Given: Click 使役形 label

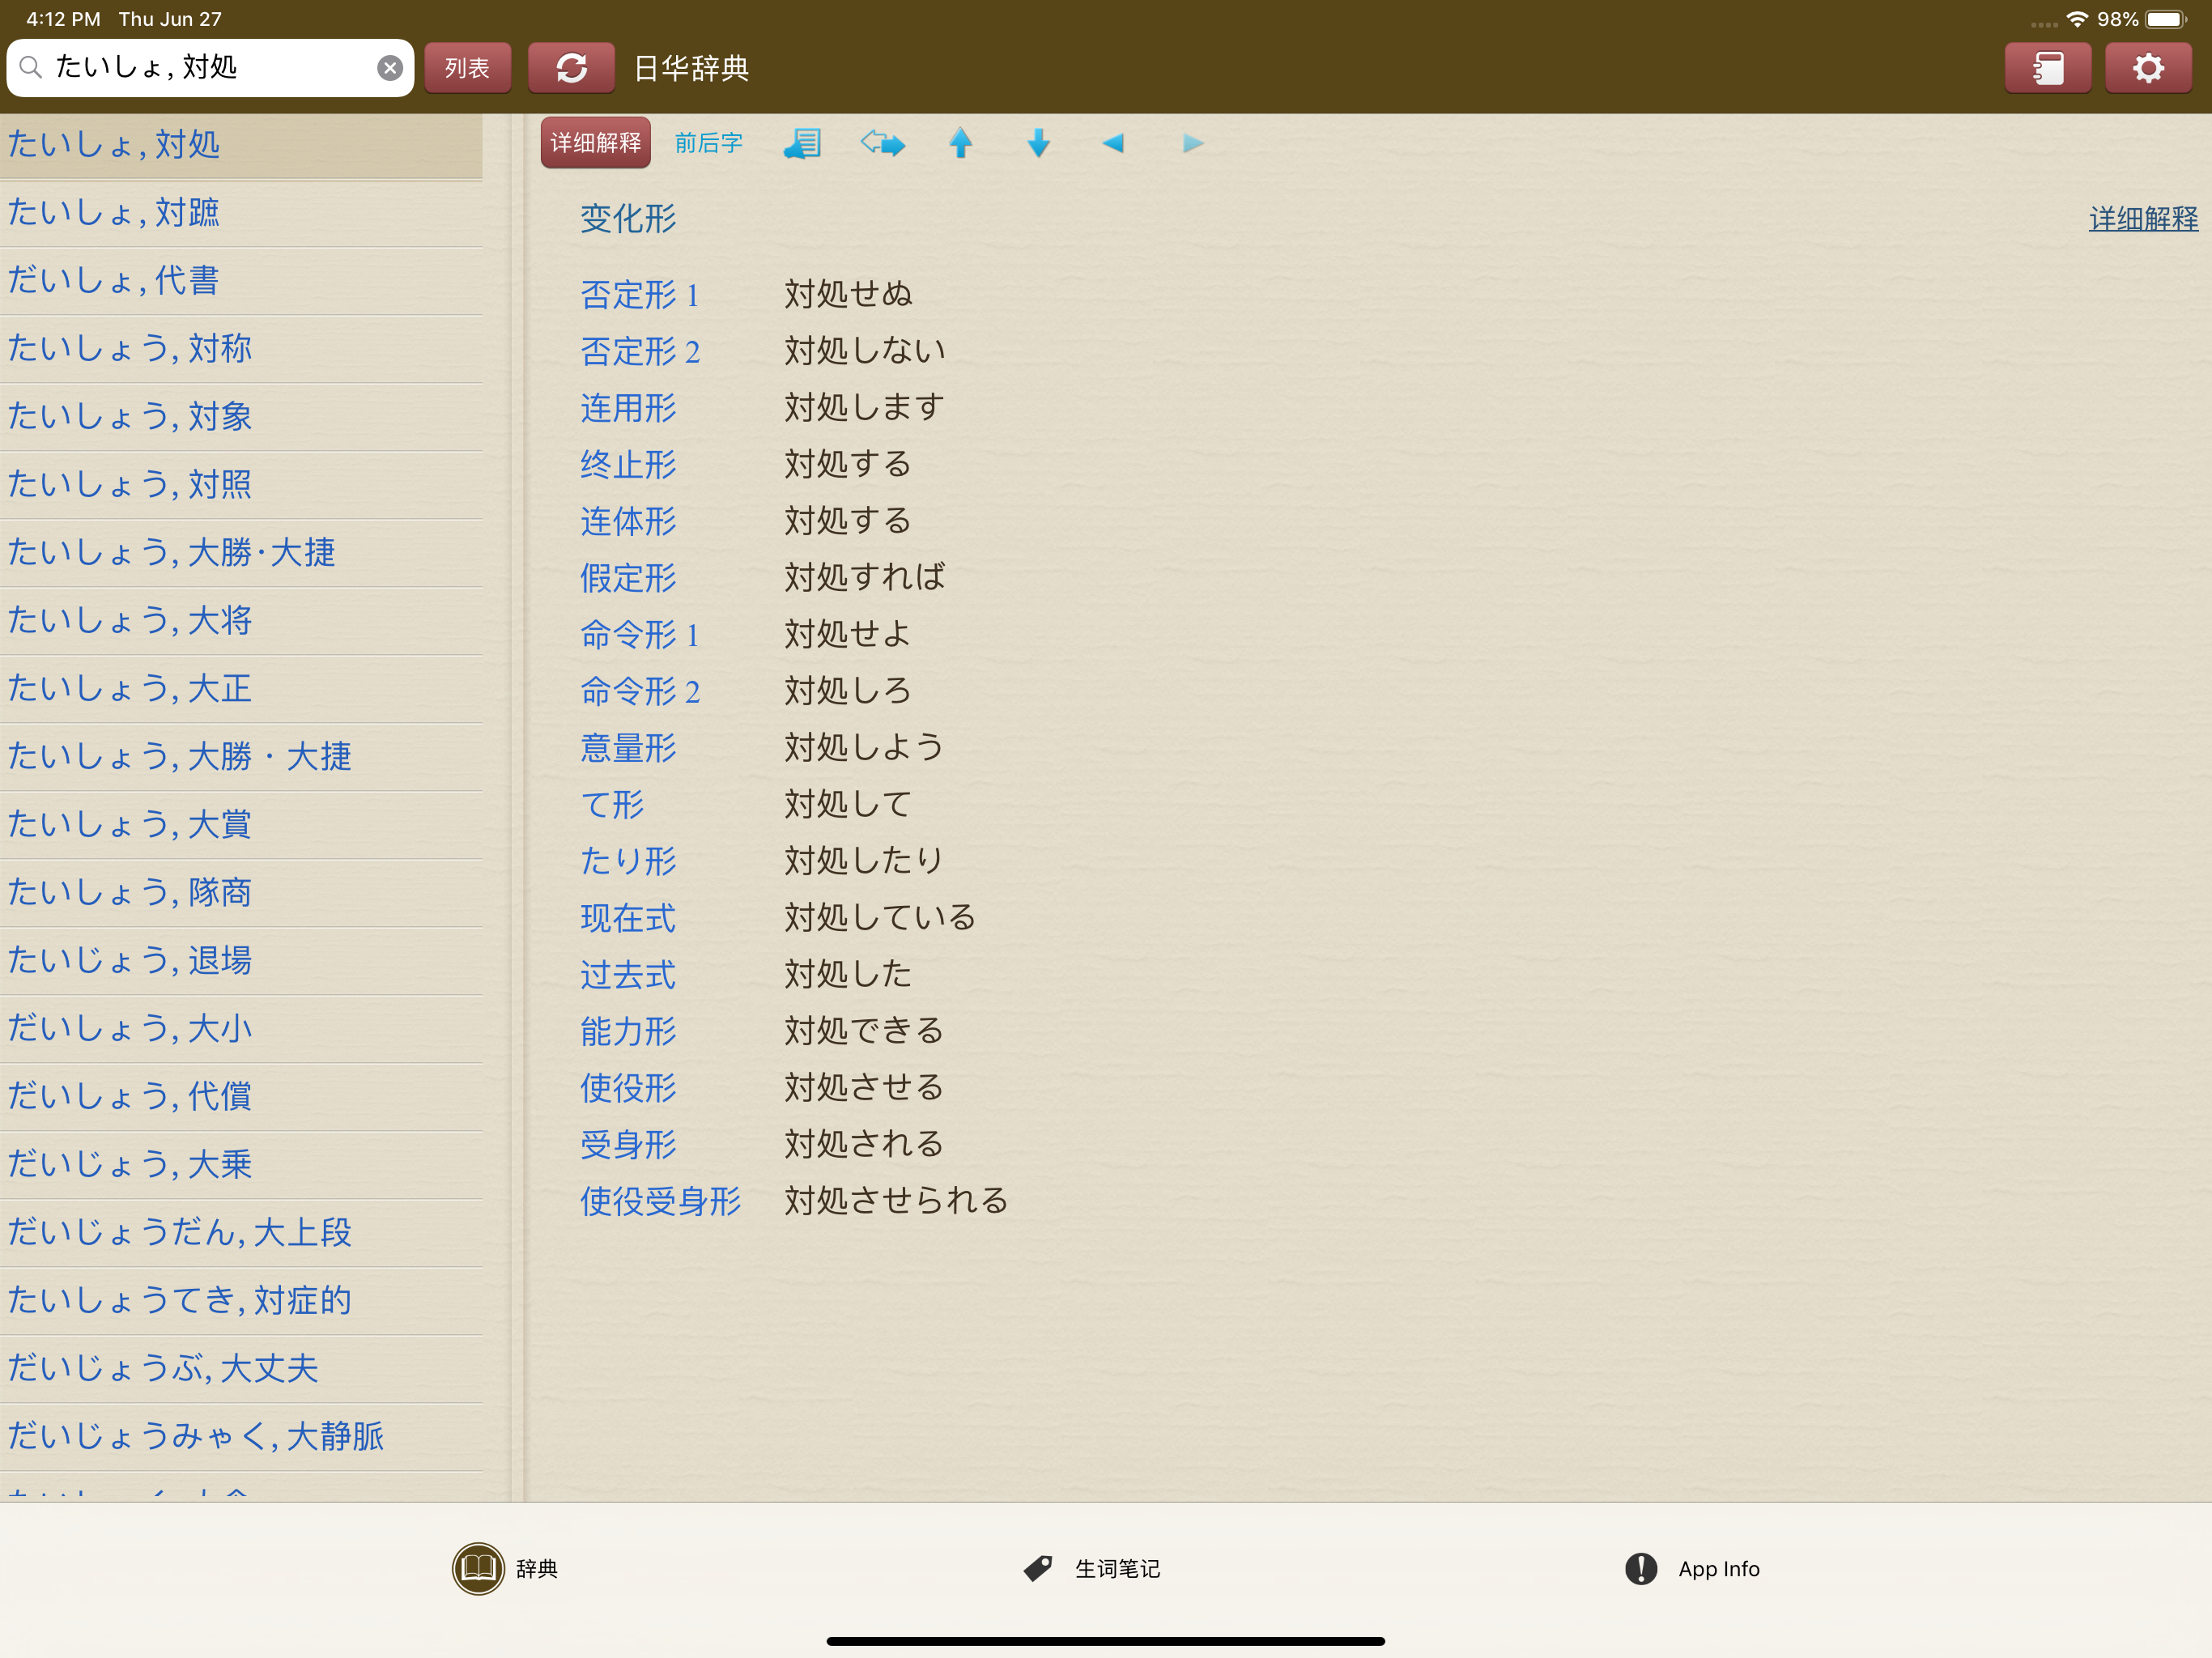Looking at the screenshot, I should [628, 1088].
